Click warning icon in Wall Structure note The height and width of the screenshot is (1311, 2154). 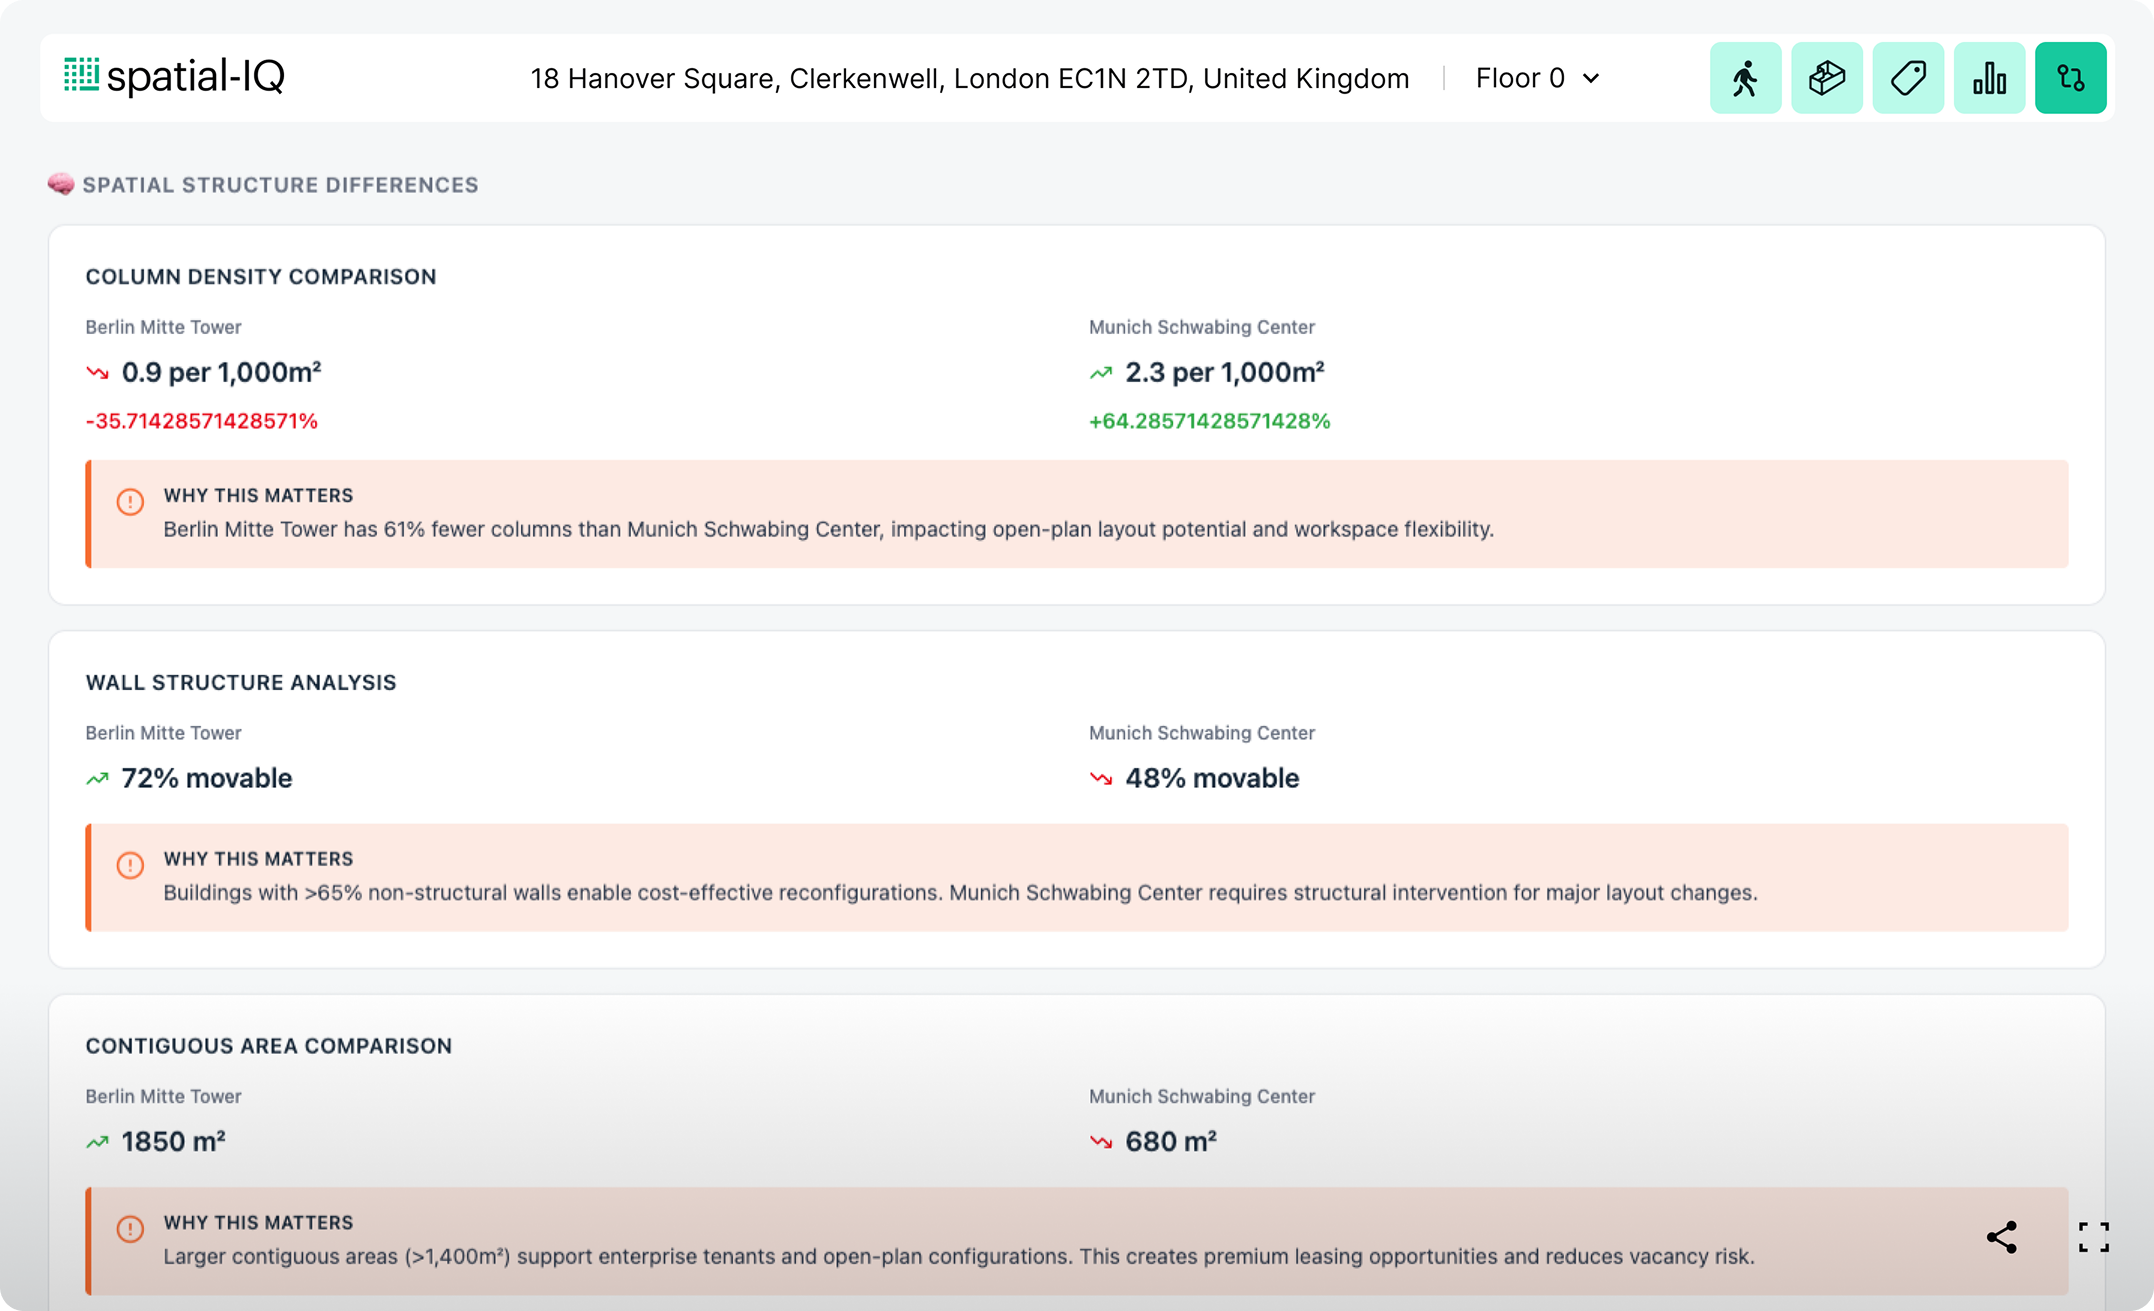(x=130, y=865)
